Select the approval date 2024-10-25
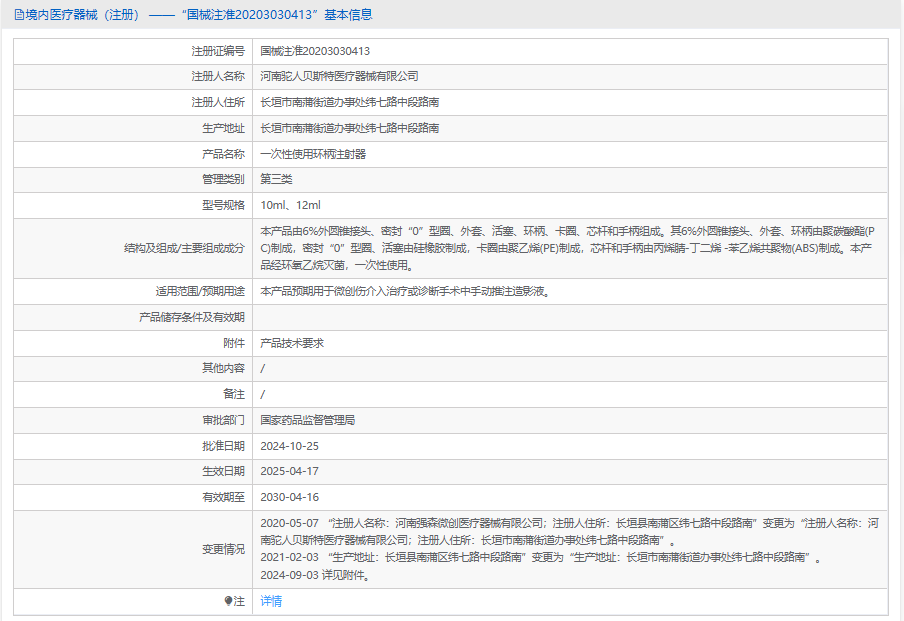The width and height of the screenshot is (904, 621). click(x=289, y=446)
